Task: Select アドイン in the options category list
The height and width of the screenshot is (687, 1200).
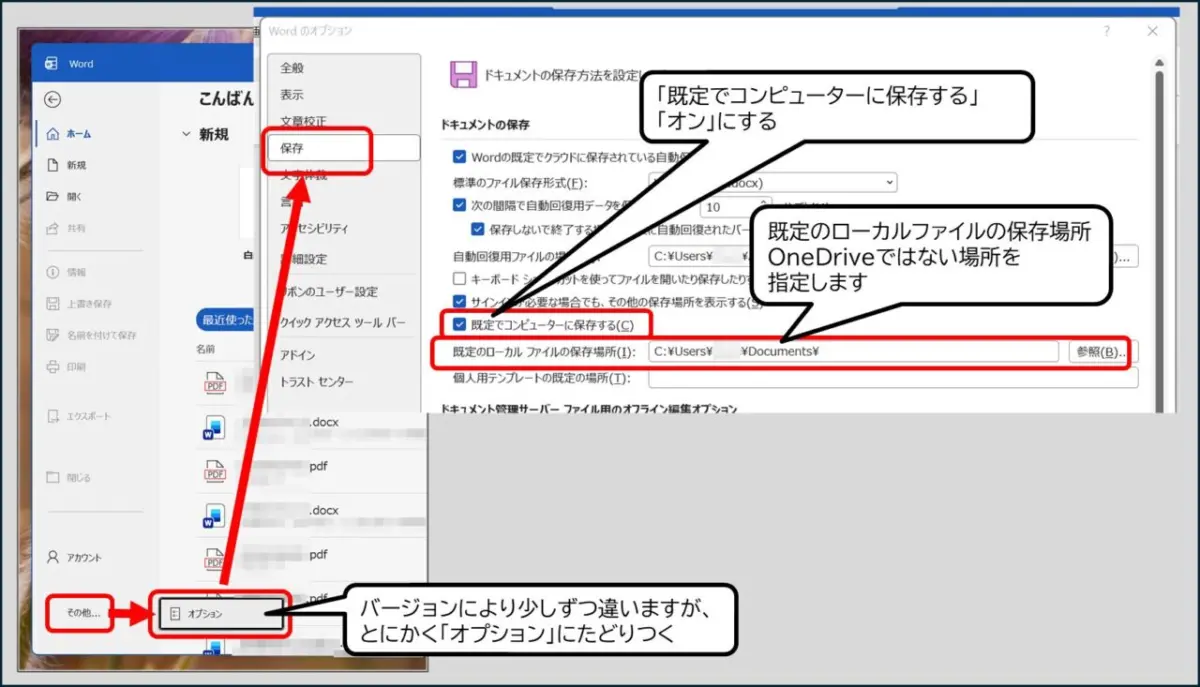Action: (x=297, y=355)
